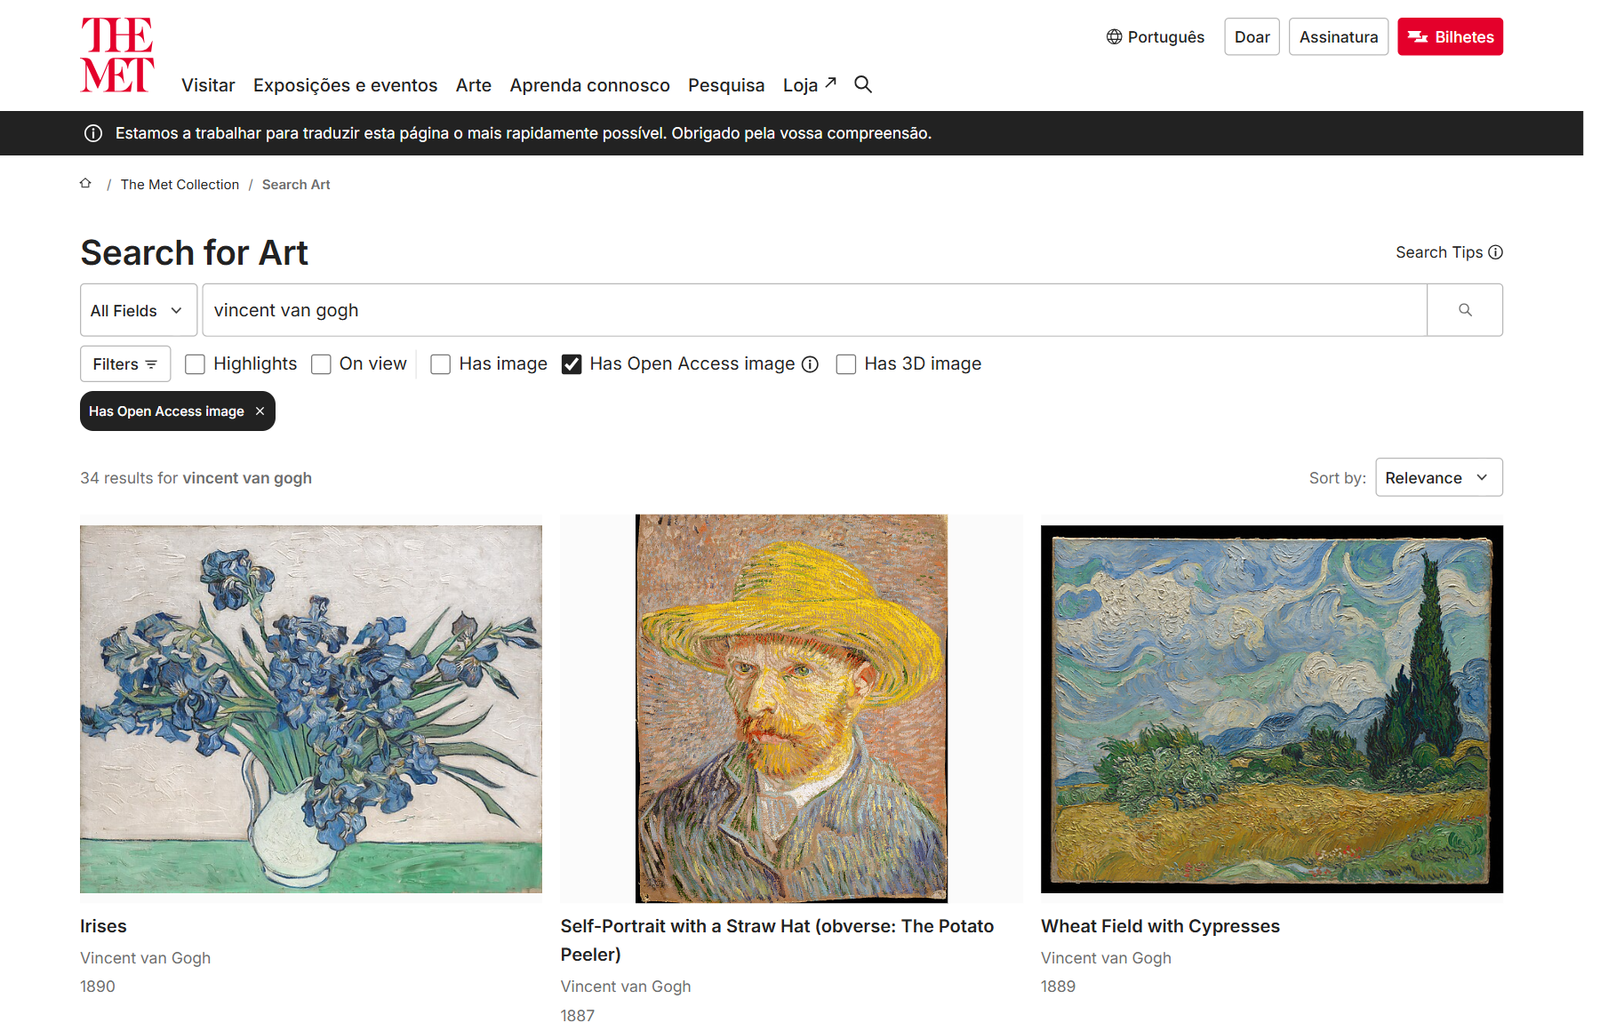Open Exposições e eventos menu
This screenshot has height=1022, width=1600.
pyautogui.click(x=345, y=85)
